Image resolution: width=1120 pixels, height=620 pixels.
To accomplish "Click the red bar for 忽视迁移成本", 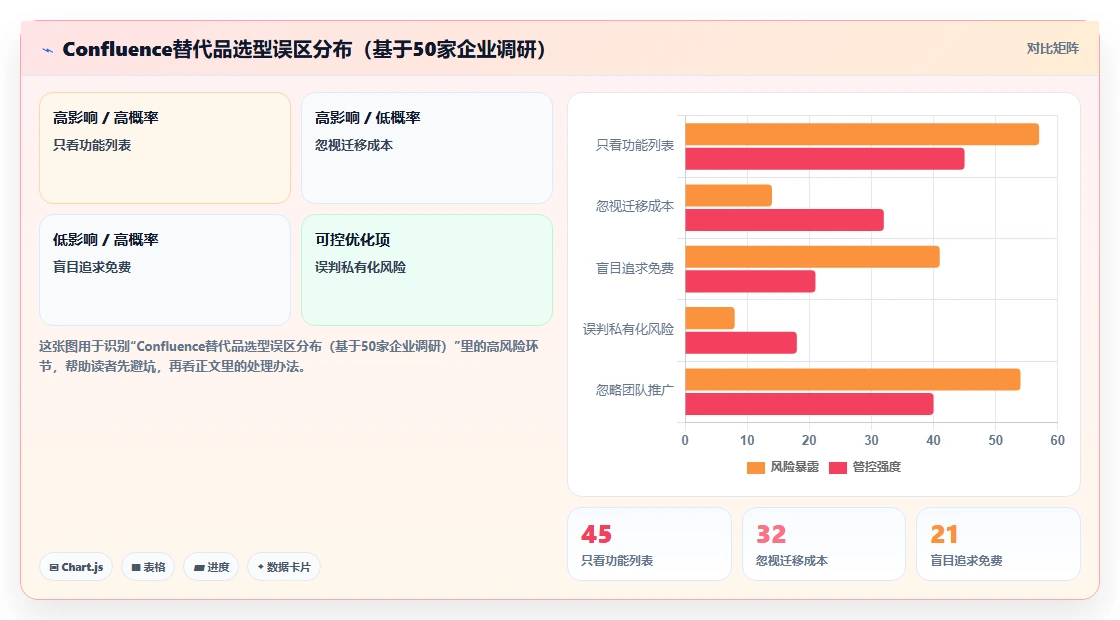I will pos(784,220).
